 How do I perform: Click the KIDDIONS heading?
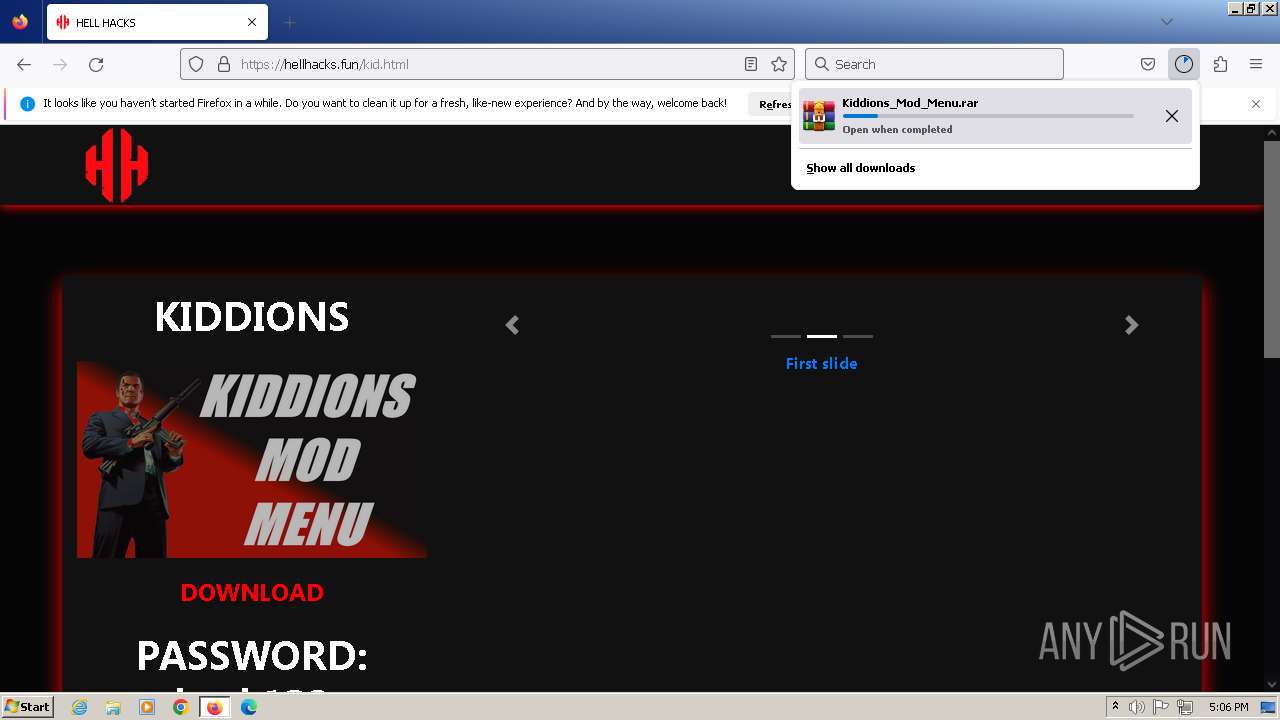[252, 317]
